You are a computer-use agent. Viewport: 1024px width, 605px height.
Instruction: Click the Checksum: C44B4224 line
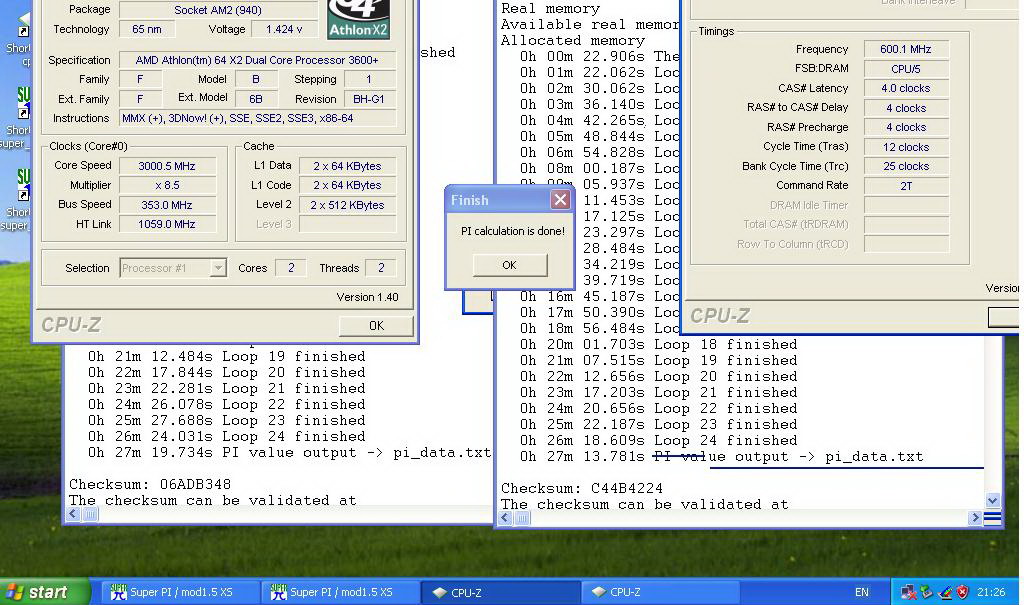[x=582, y=488]
